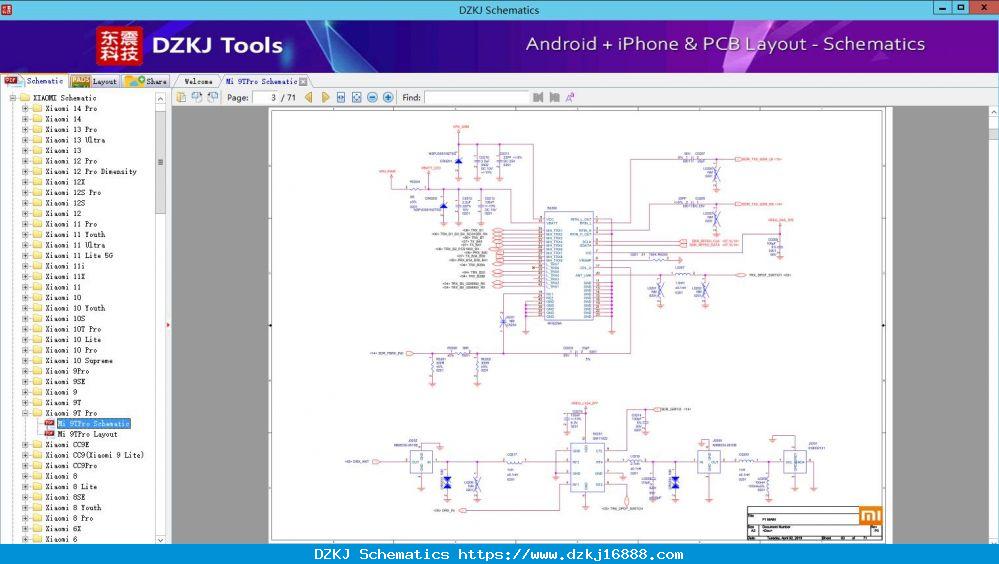Click the fit width icon
999x564 pixels.
[341, 98]
